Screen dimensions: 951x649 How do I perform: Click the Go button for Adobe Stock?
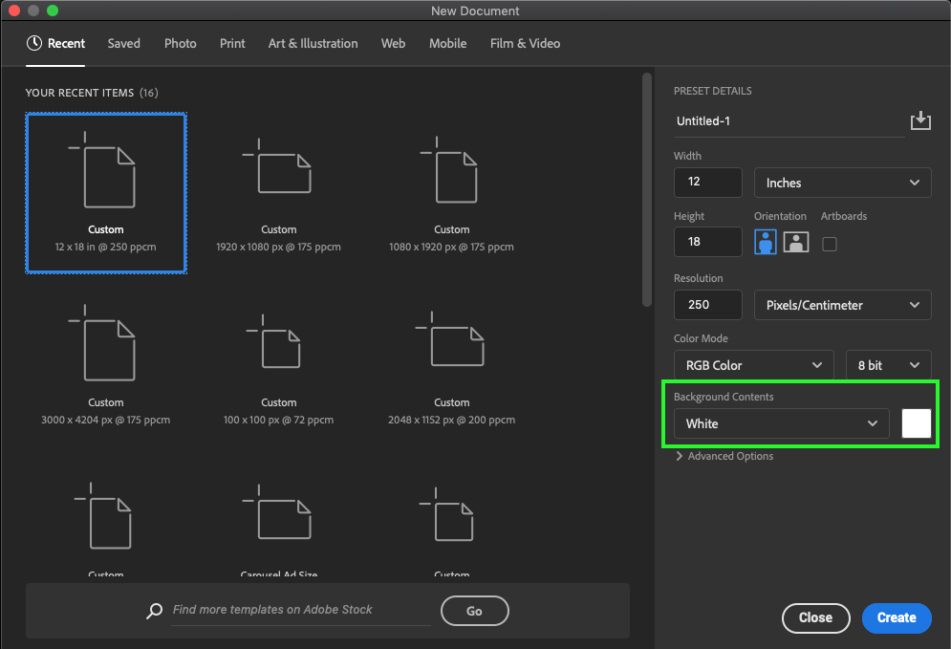(x=474, y=610)
